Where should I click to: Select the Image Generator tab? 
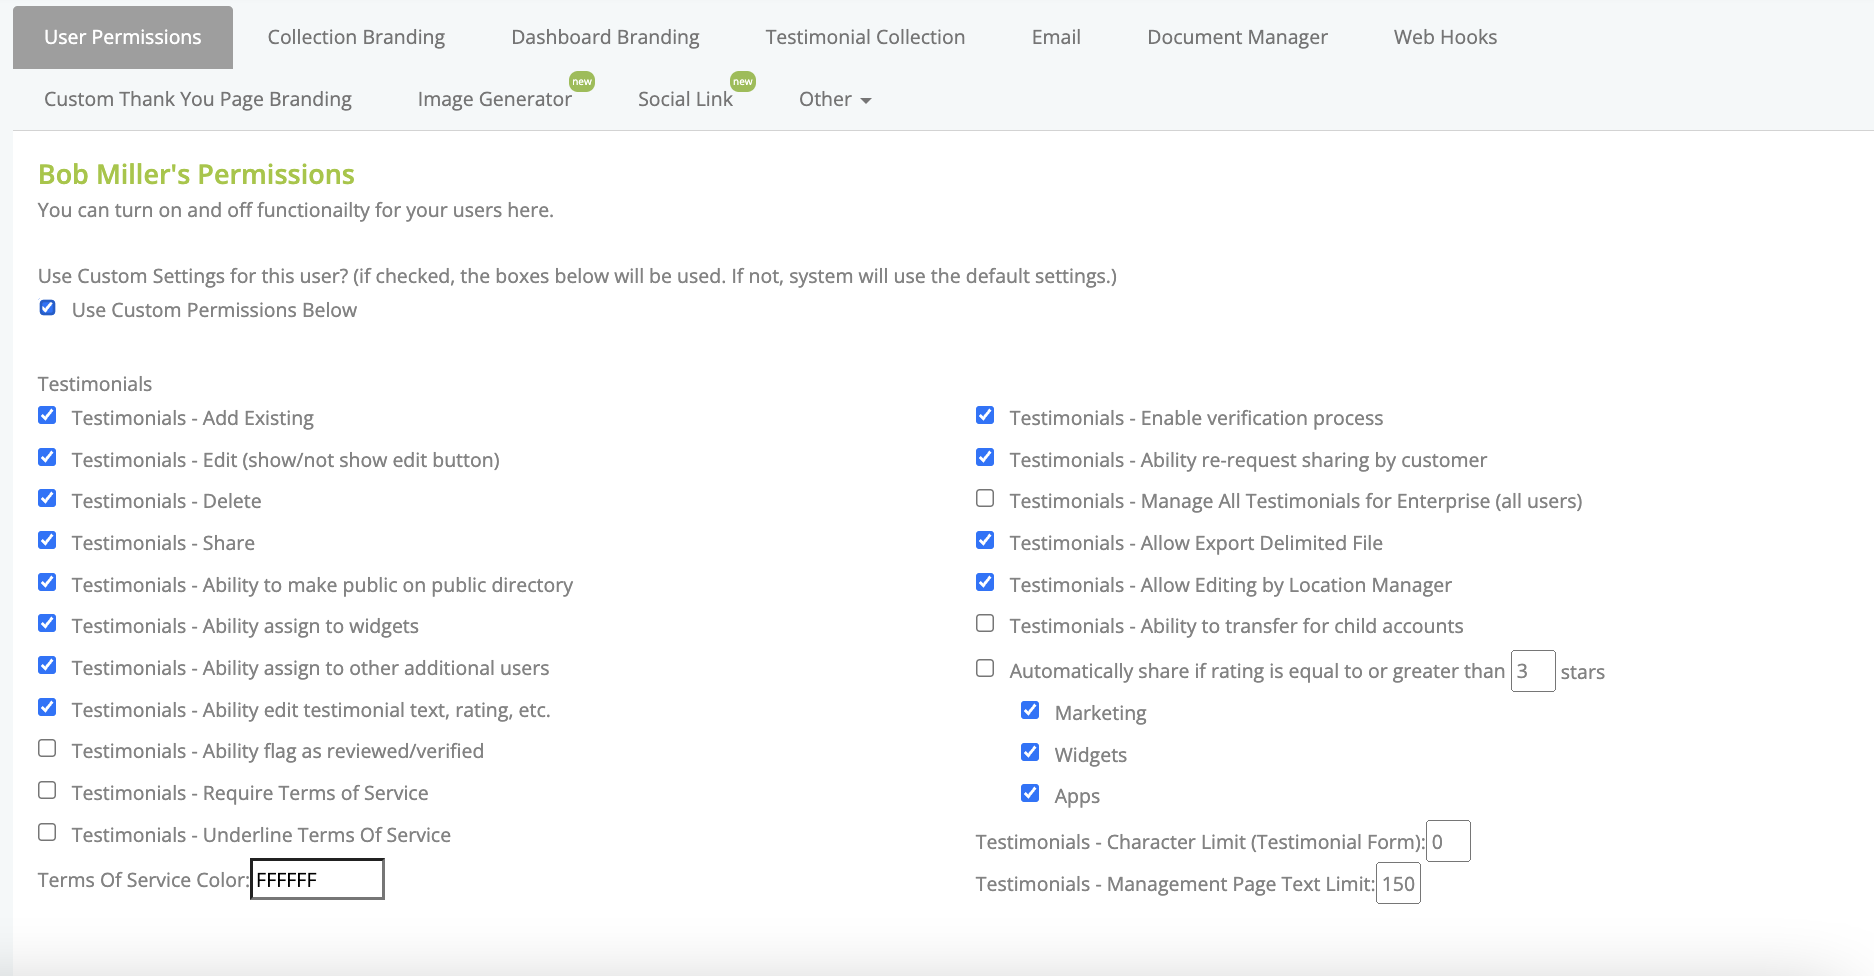pos(495,99)
